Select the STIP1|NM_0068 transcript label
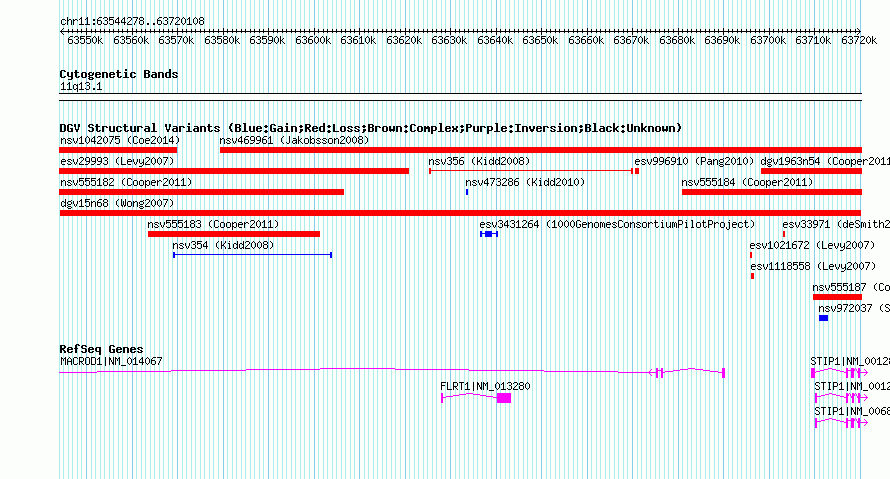Screen dimensions: 890x479 (x=852, y=411)
